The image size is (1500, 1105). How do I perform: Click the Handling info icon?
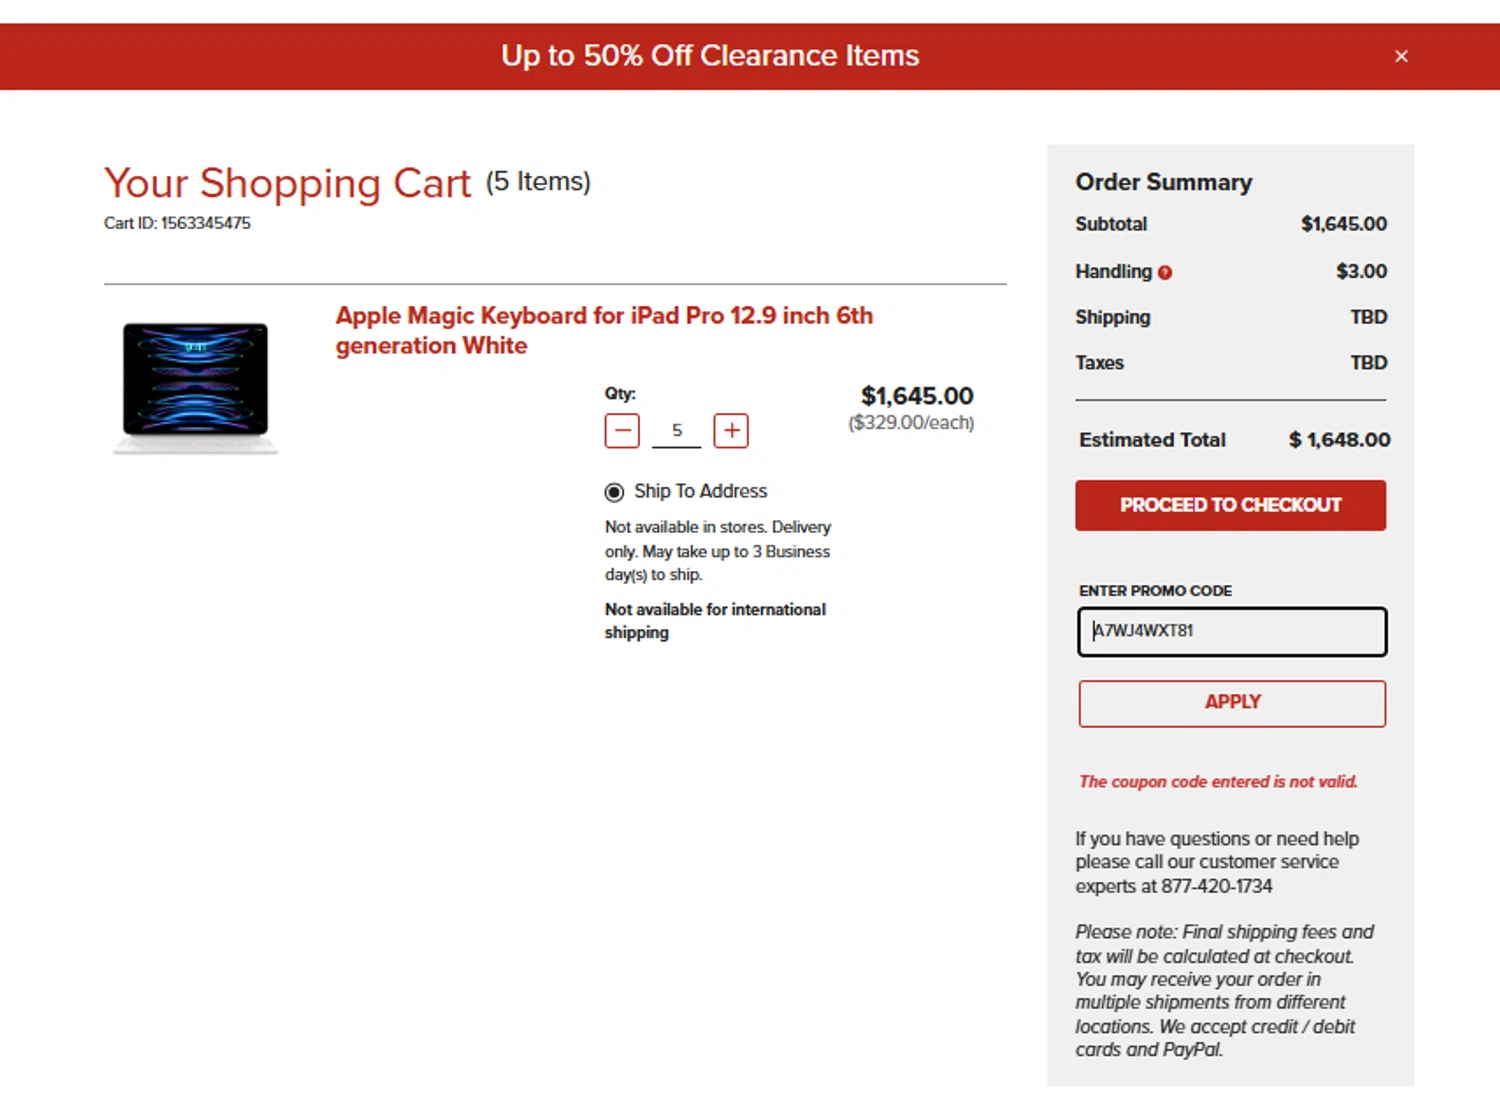(x=1165, y=272)
